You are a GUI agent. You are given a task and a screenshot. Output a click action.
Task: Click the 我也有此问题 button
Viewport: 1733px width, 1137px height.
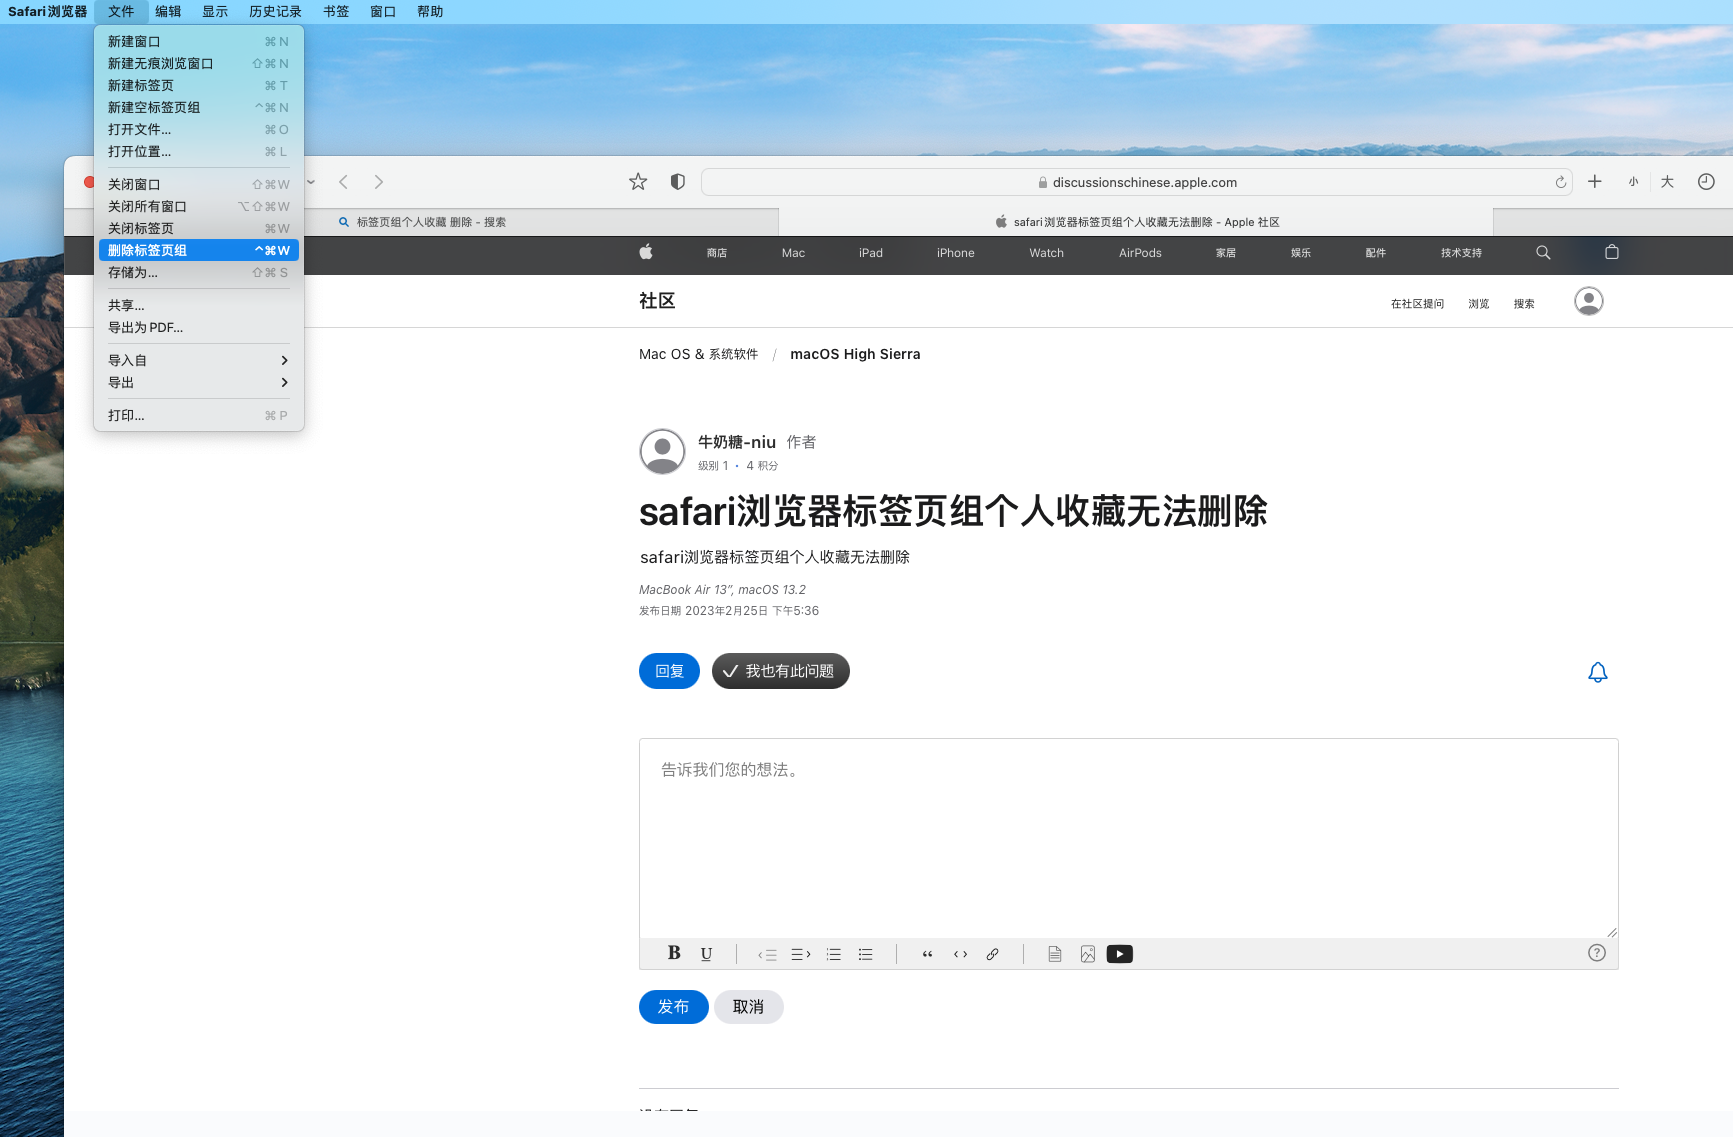tap(781, 671)
